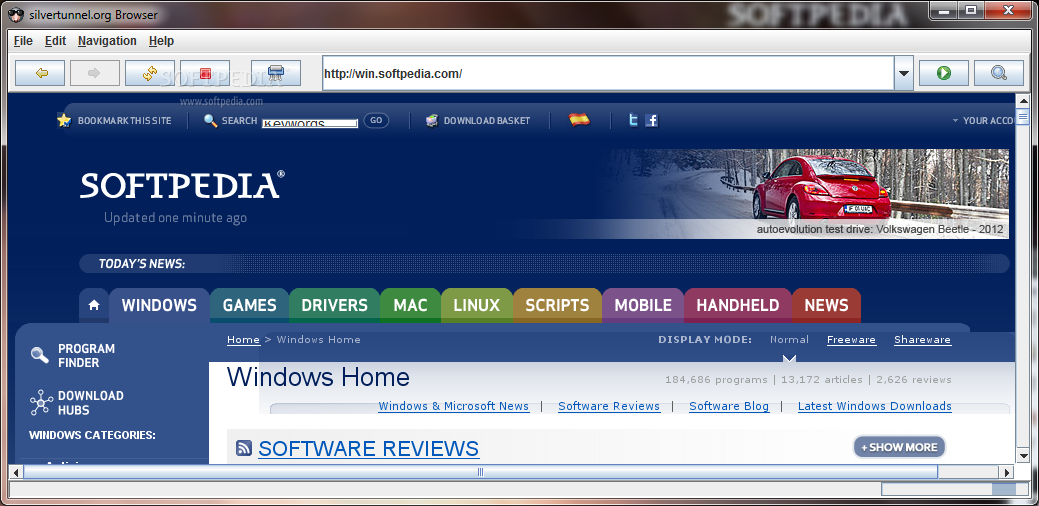Click the home icon tab

pyautogui.click(x=94, y=305)
